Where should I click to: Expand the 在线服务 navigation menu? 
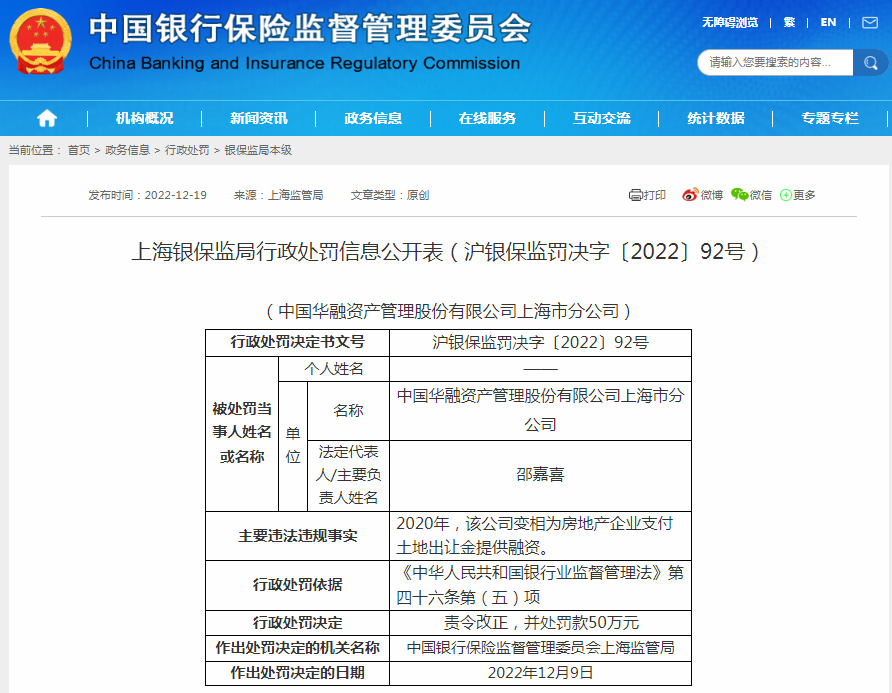click(x=487, y=118)
